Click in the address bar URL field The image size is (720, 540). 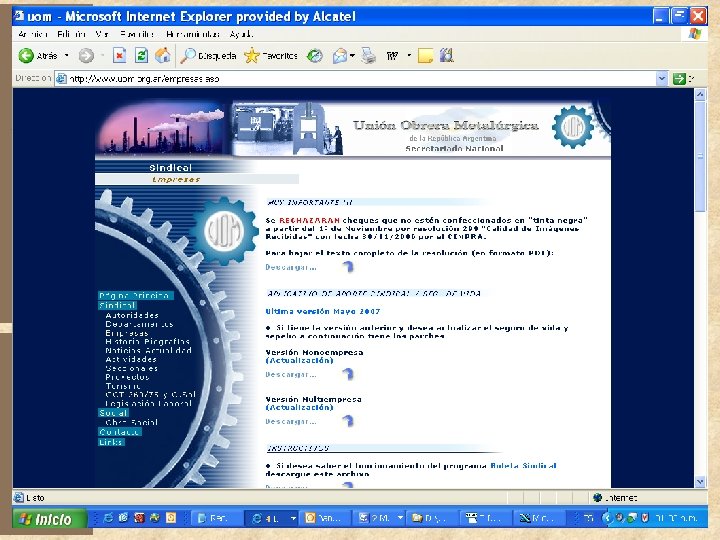click(x=358, y=79)
